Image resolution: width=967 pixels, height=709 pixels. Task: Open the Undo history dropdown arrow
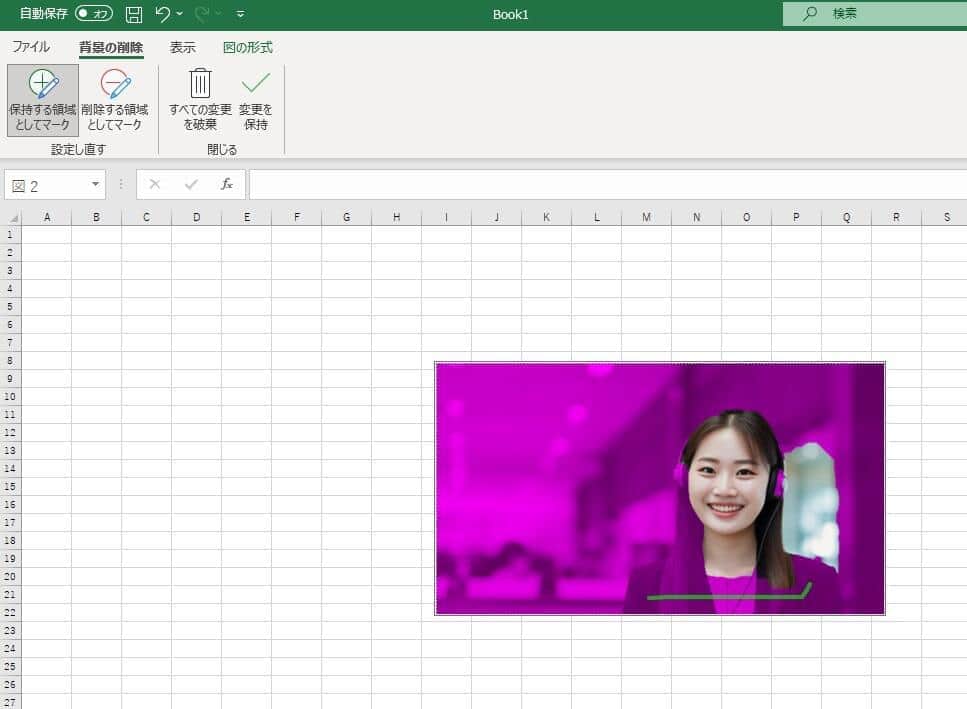pos(178,14)
